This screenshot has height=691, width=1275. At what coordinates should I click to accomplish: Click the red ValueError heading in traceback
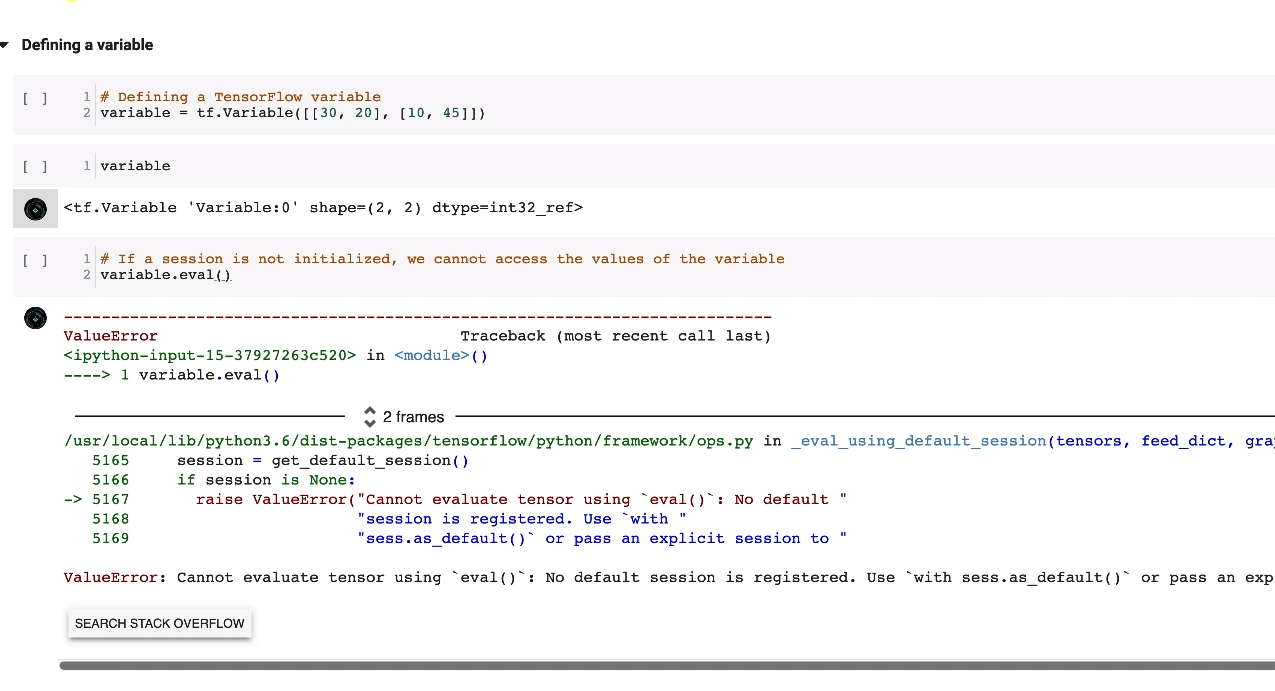[110, 336]
